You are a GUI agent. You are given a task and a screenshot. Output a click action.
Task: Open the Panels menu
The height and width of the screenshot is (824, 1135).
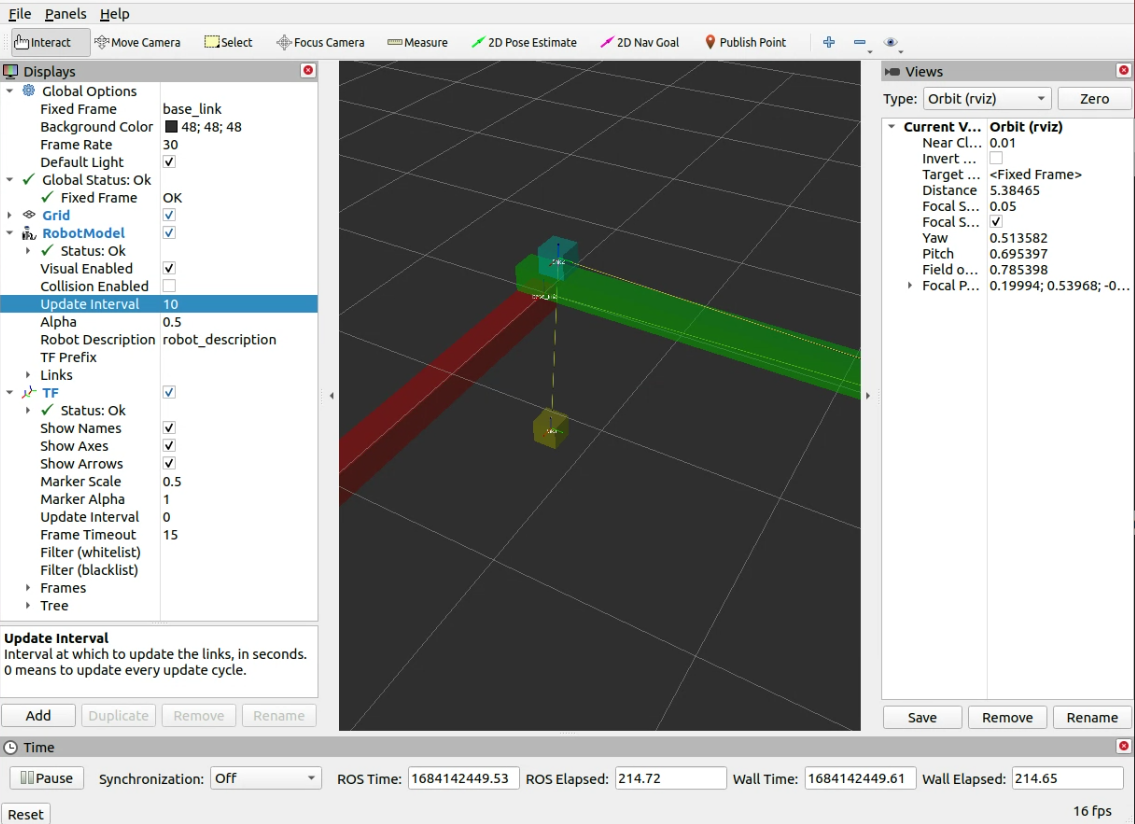coord(65,14)
